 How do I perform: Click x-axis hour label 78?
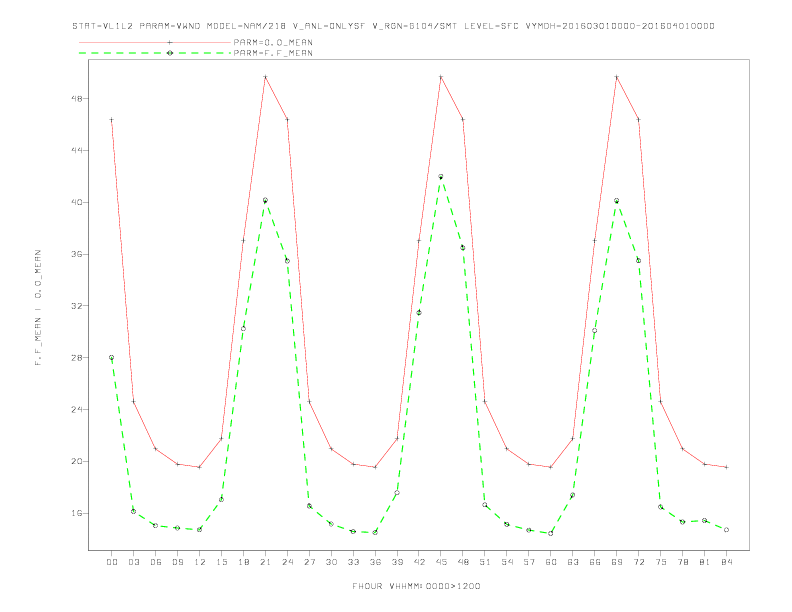click(682, 562)
